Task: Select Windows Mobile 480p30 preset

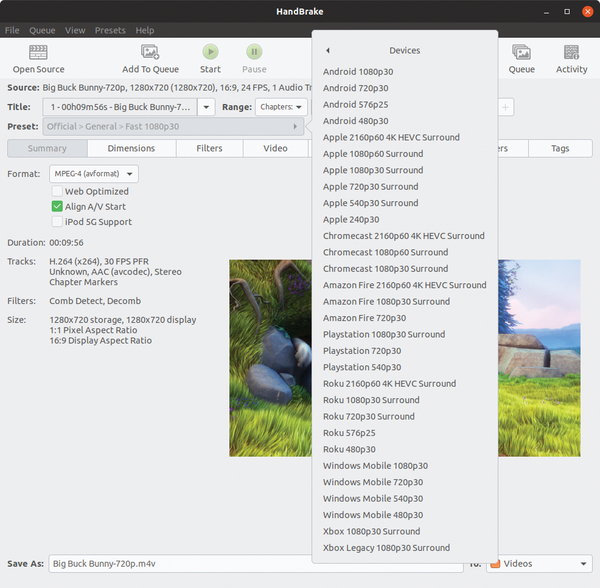Action: (405, 515)
